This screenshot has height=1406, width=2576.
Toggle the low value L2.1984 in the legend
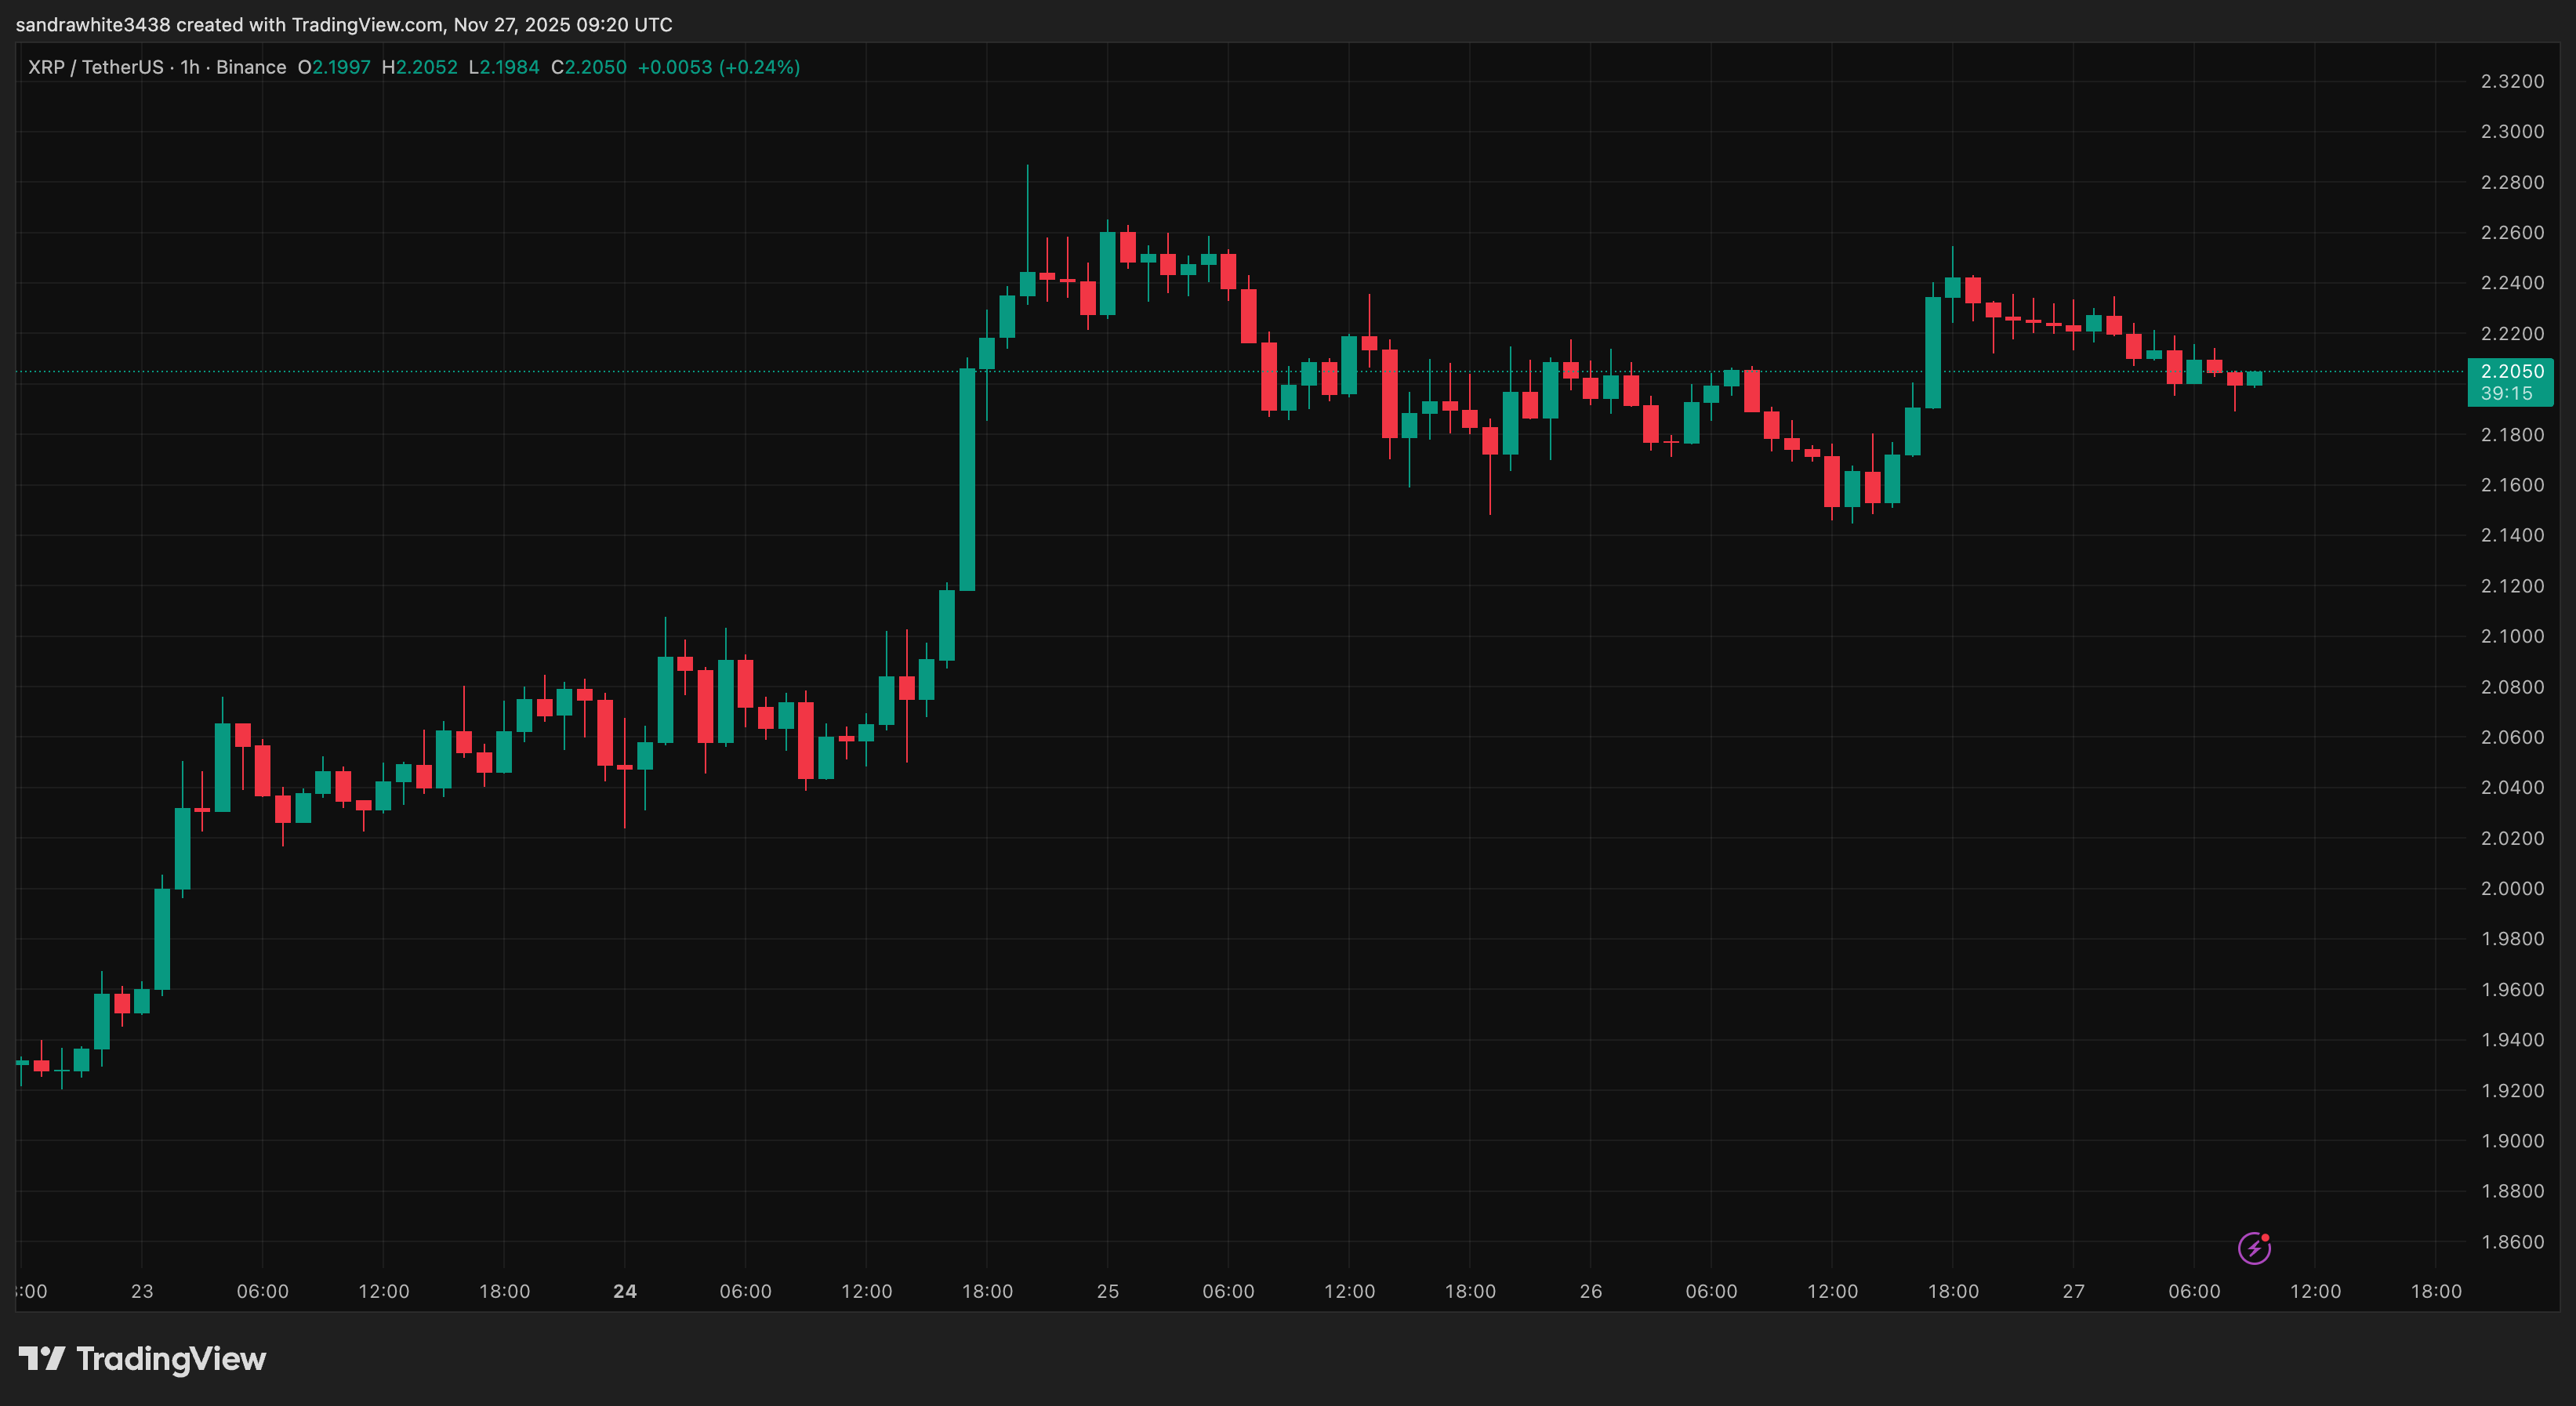tap(505, 67)
